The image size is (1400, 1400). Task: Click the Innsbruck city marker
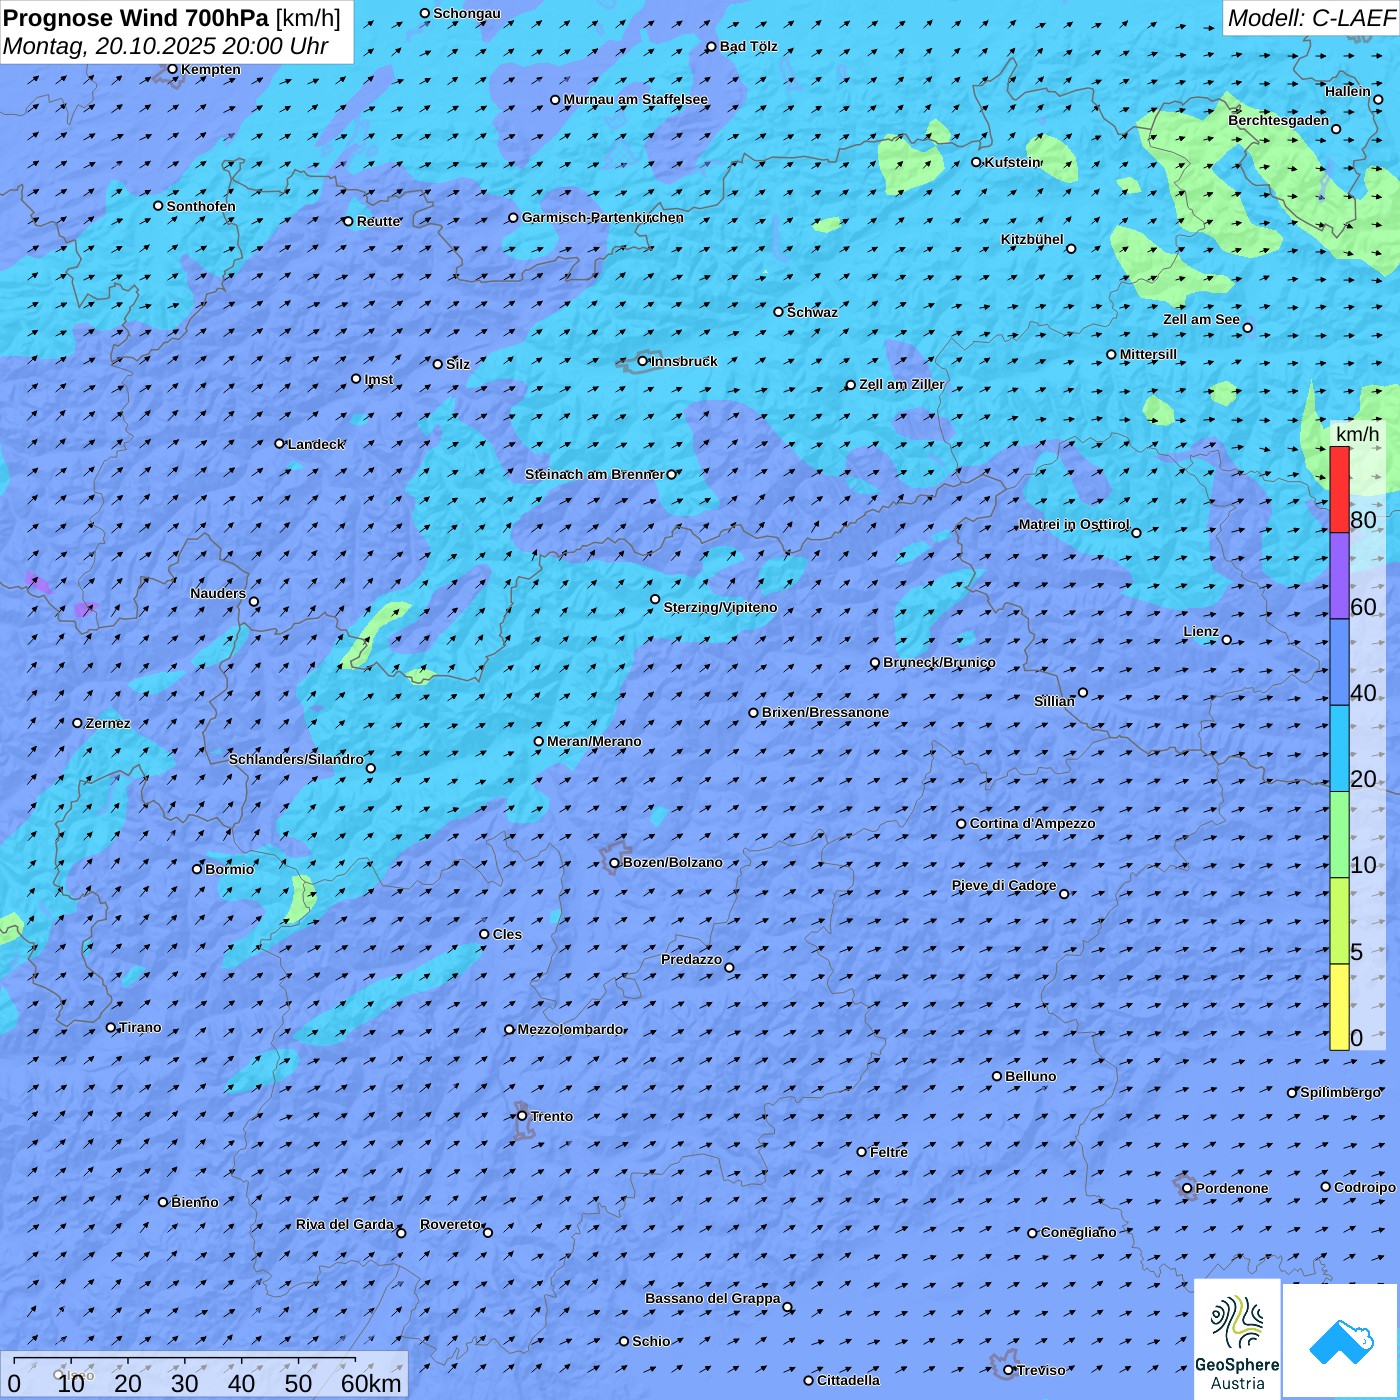[643, 361]
